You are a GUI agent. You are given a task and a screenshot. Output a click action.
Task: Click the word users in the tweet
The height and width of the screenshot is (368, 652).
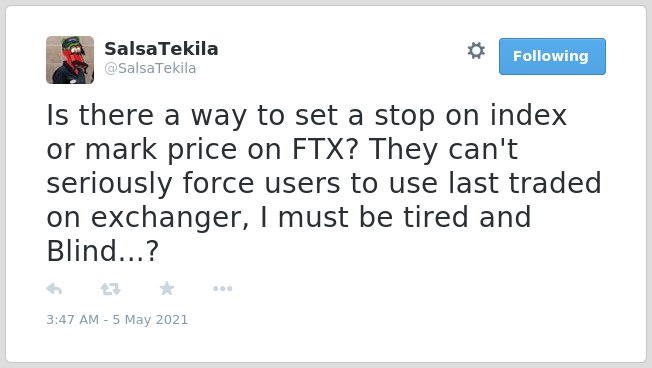[302, 184]
